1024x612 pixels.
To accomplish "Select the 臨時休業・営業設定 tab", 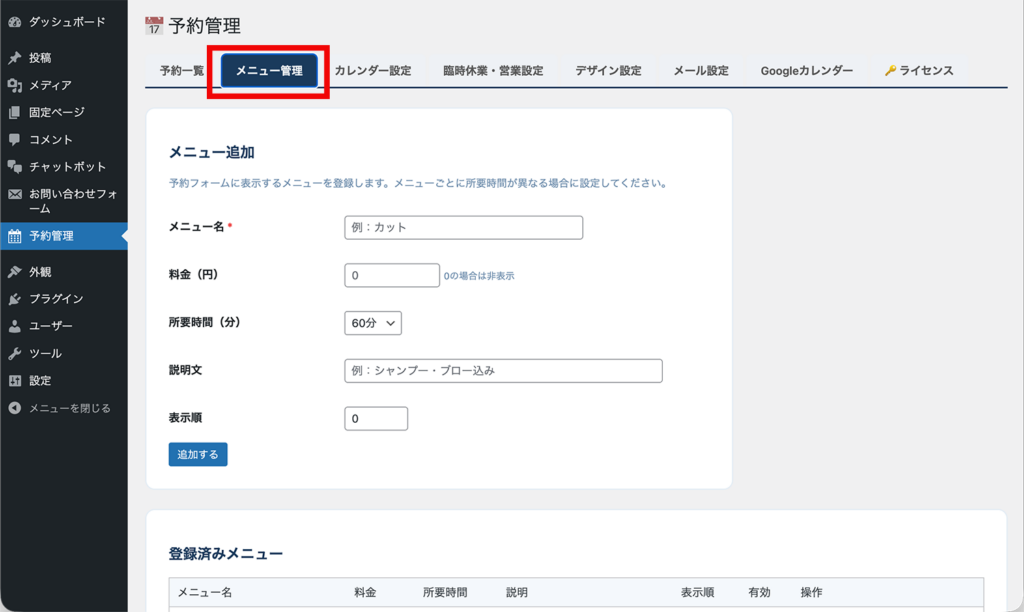I will [493, 71].
